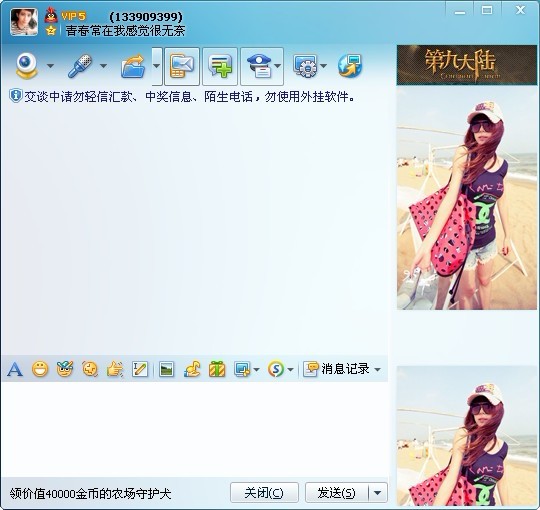Screen dimensions: 540x510
Task: Send a gift with the gift box icon
Action: click(217, 369)
